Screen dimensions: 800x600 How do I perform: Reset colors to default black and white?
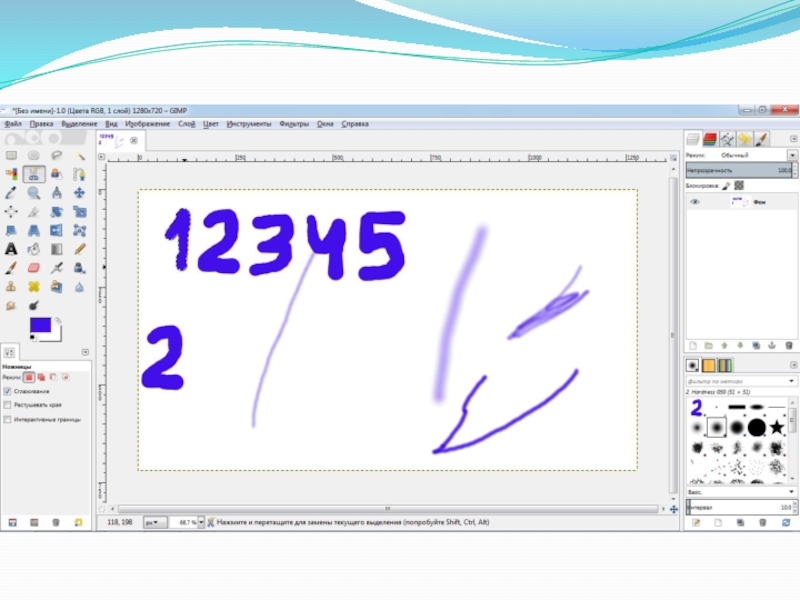click(32, 338)
